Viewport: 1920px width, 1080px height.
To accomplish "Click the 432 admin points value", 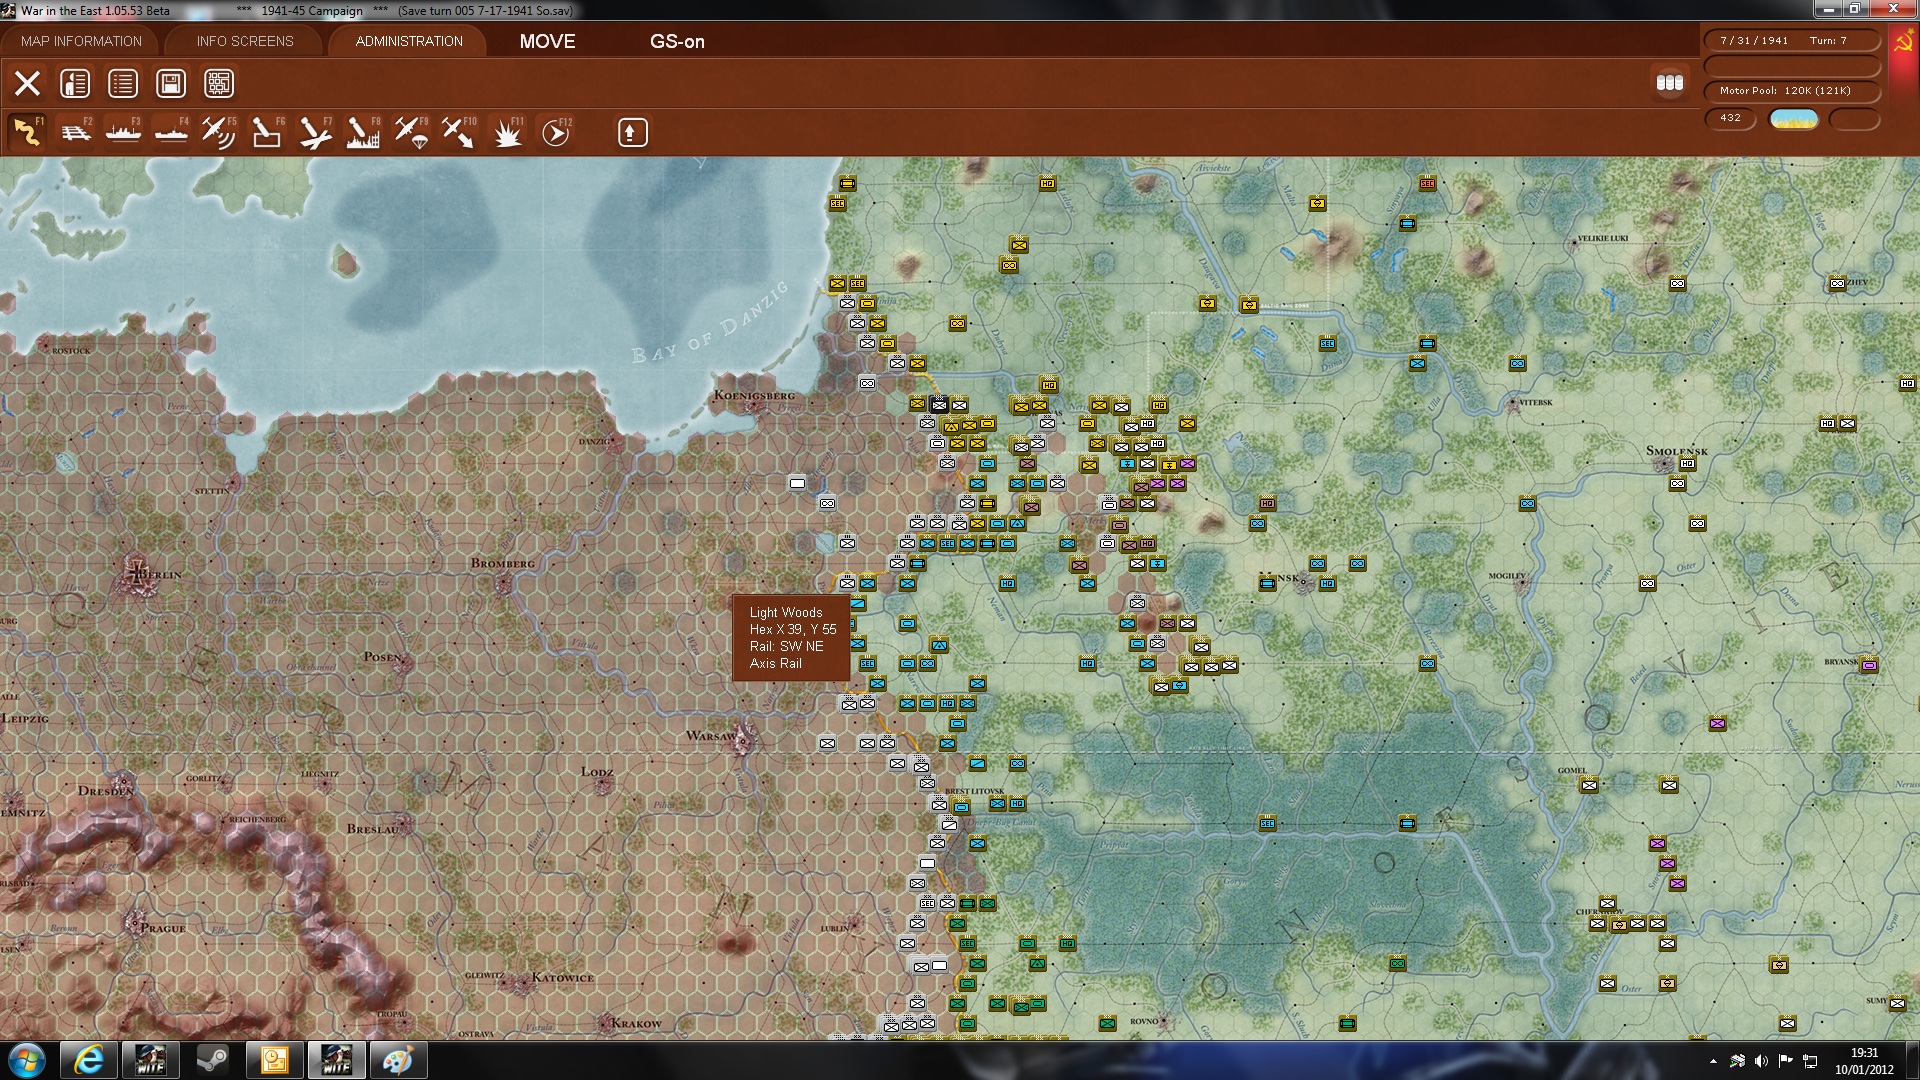I will point(1730,118).
